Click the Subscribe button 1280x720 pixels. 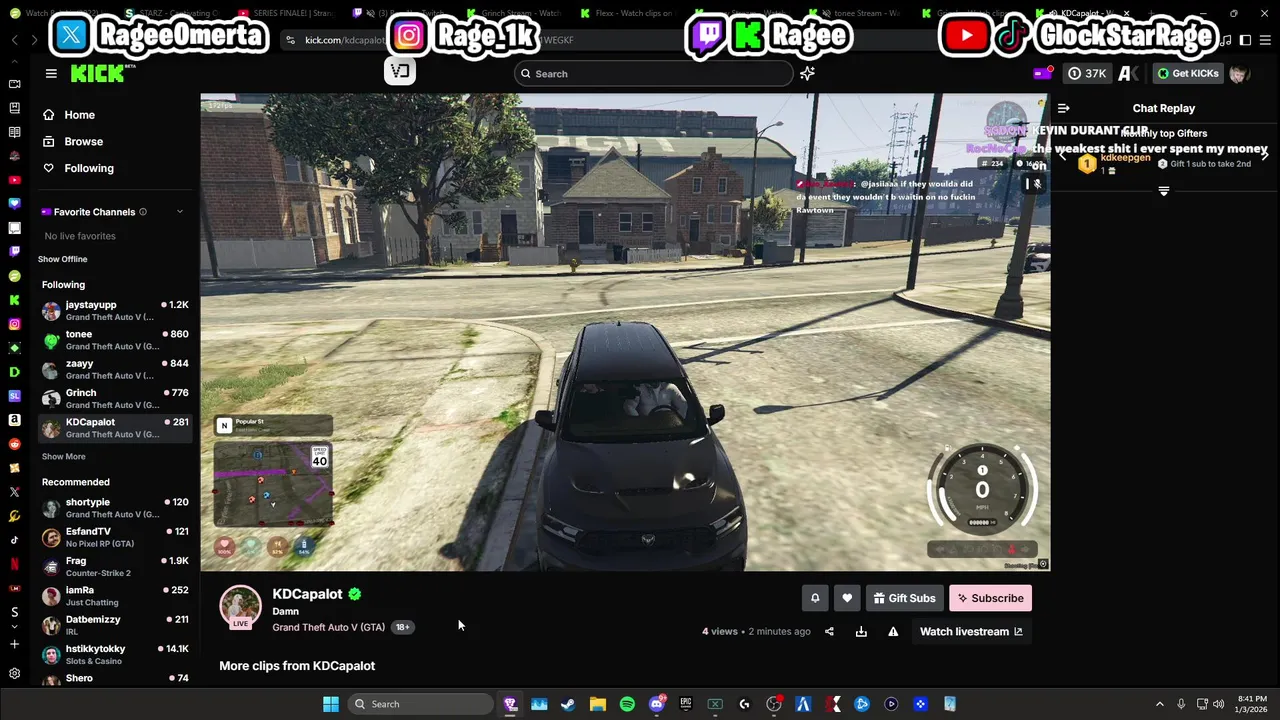tap(990, 598)
